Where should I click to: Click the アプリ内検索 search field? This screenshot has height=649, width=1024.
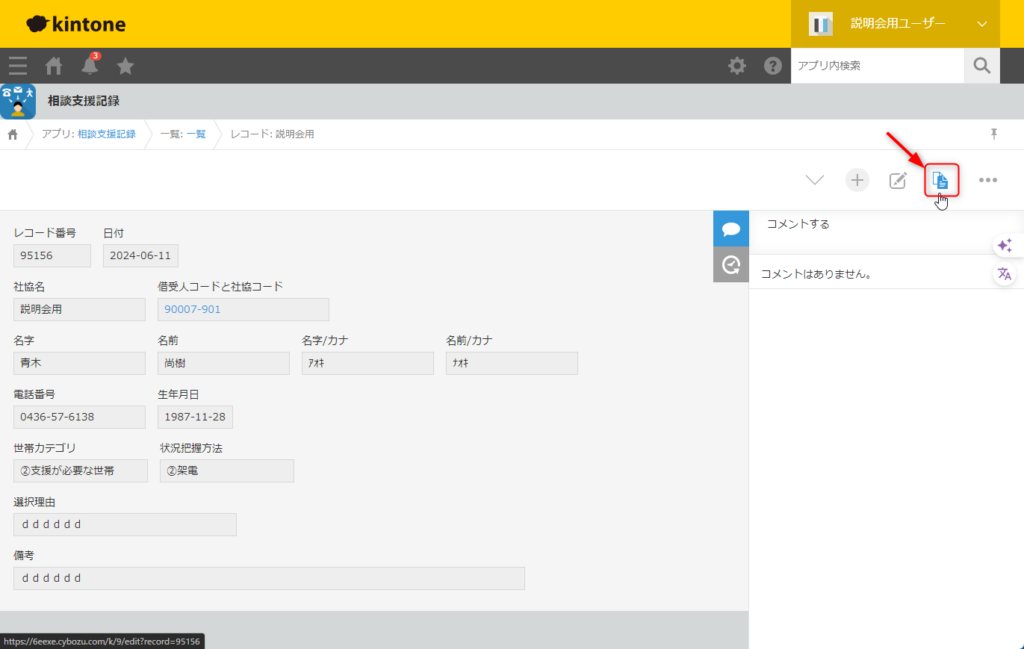tap(877, 66)
